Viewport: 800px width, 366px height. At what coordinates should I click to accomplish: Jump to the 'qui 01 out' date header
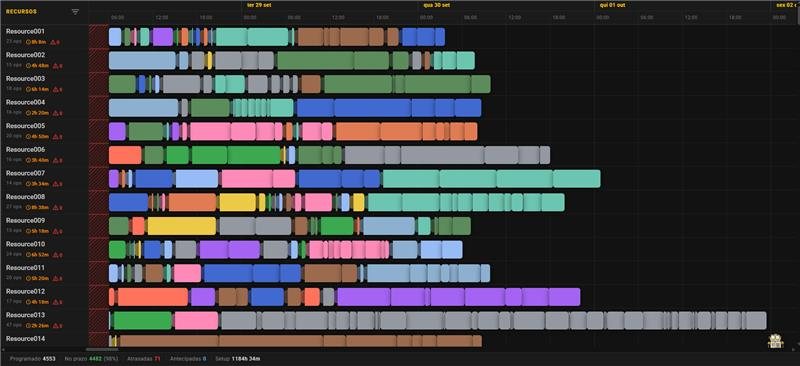coord(613,5)
